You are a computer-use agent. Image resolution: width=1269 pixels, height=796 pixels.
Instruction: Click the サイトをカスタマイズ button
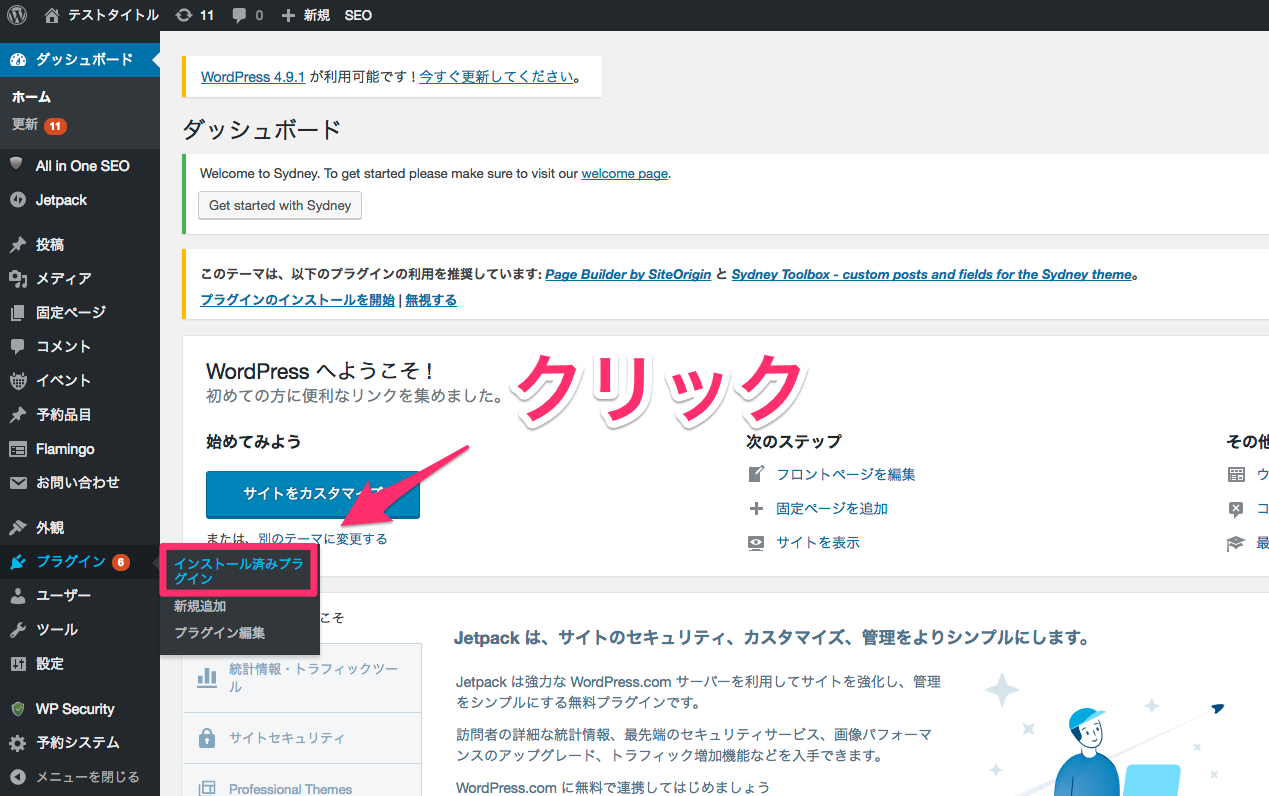[313, 494]
